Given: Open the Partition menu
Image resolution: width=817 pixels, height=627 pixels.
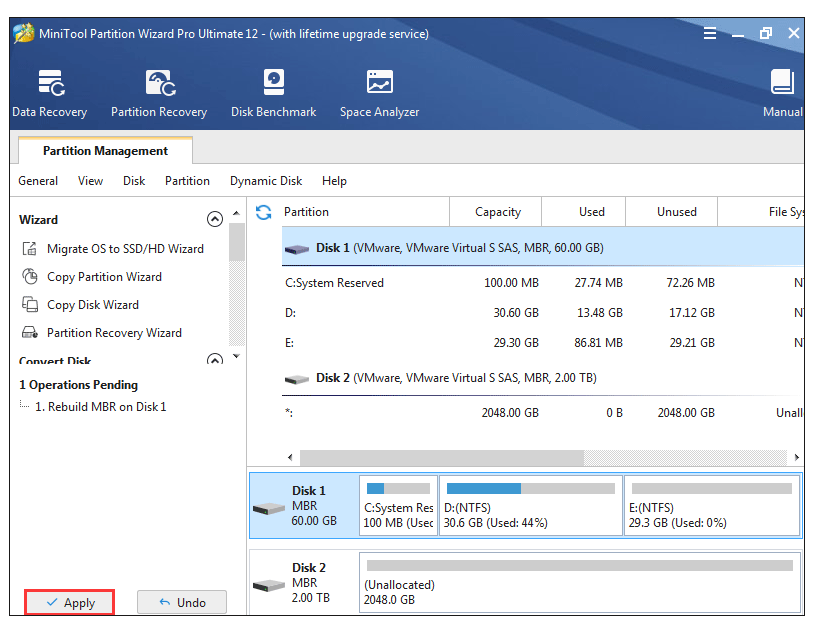Looking at the screenshot, I should [x=187, y=181].
